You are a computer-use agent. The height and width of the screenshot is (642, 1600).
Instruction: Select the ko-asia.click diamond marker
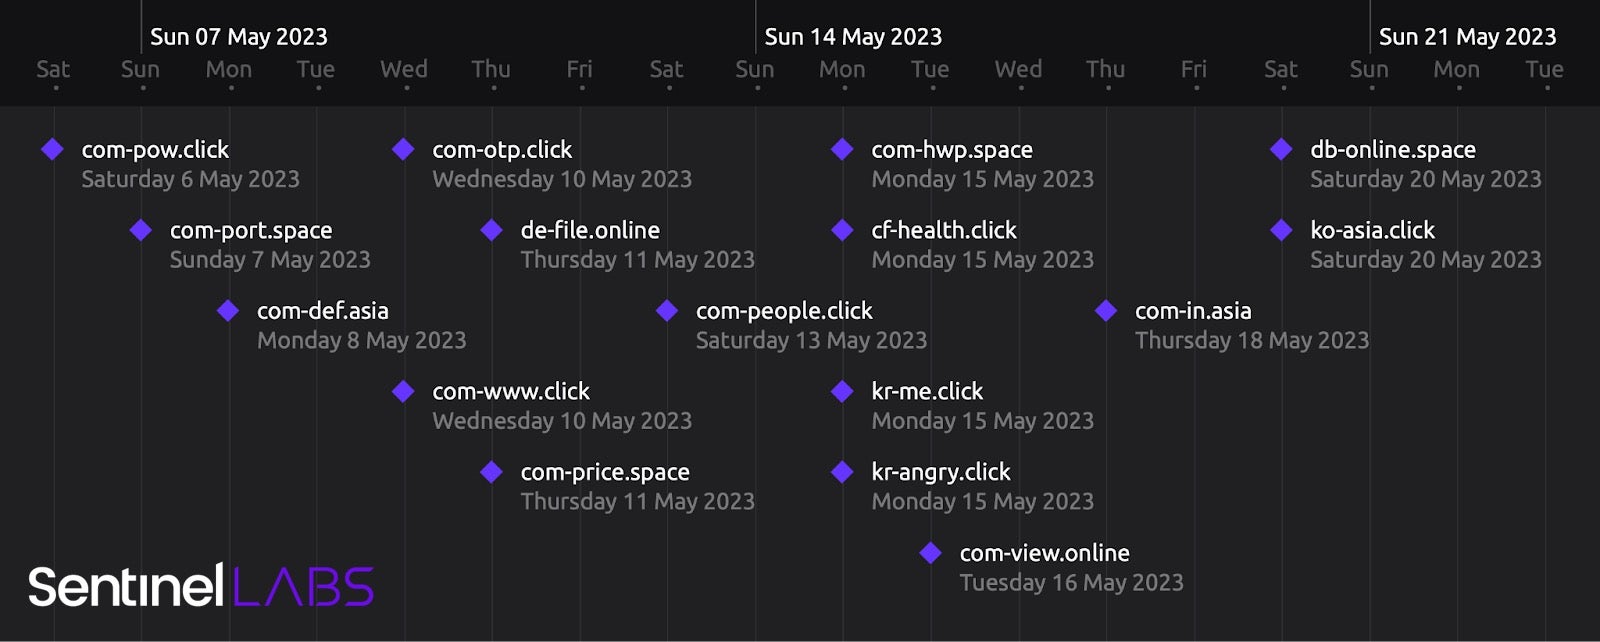[x=1282, y=230]
